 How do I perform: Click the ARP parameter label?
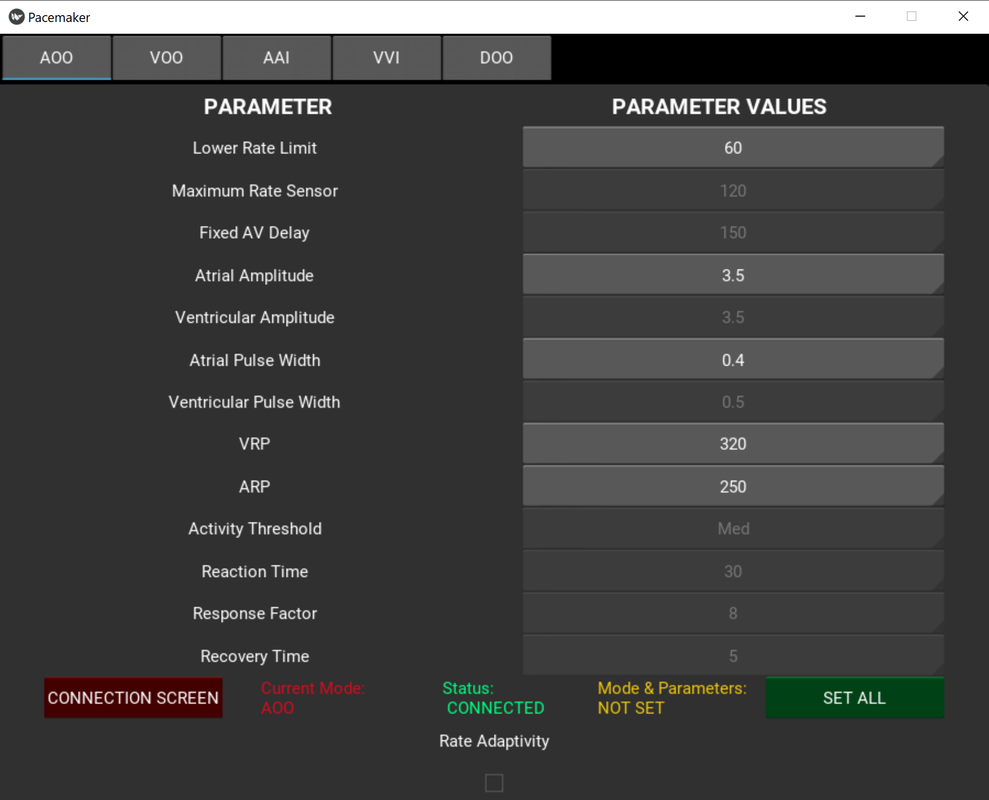point(255,486)
